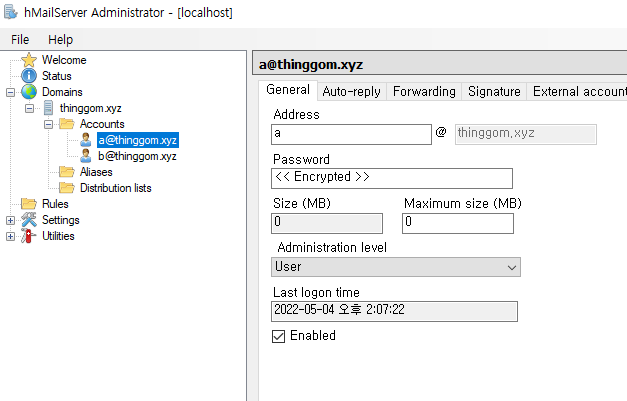Expand the Settings tree node
This screenshot has width=627, height=401.
(10, 220)
